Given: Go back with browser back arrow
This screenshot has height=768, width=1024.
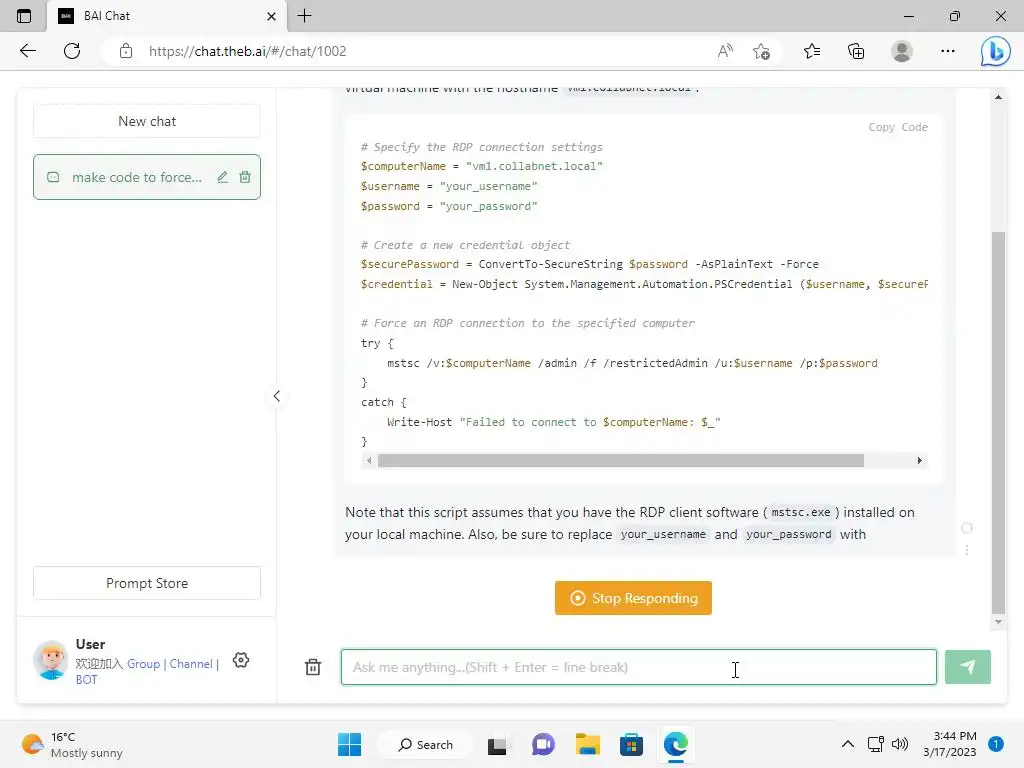Looking at the screenshot, I should tap(27, 51).
